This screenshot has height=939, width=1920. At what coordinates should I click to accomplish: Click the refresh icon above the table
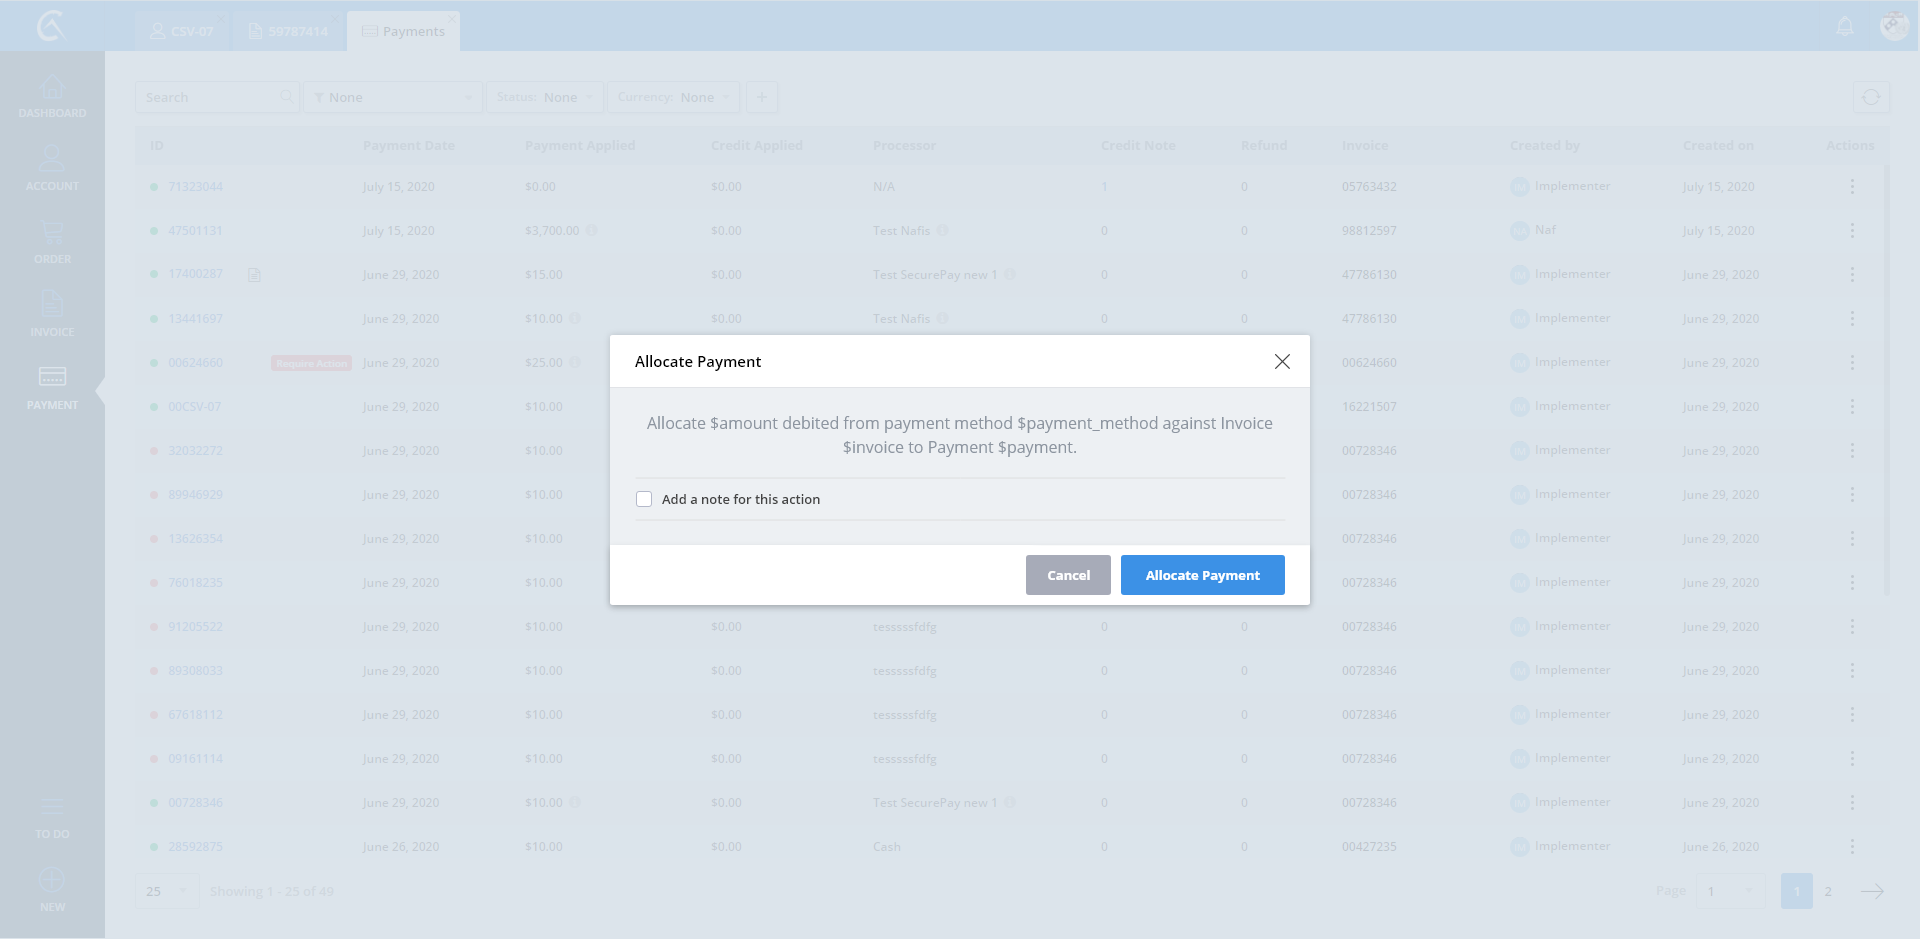tap(1870, 98)
